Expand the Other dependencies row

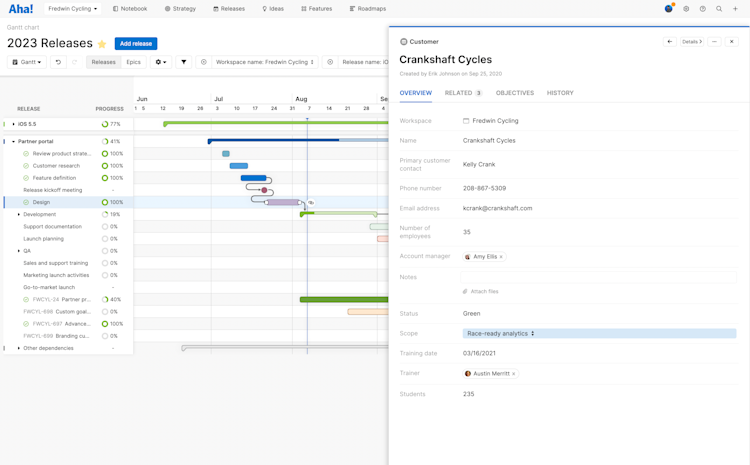click(19, 348)
